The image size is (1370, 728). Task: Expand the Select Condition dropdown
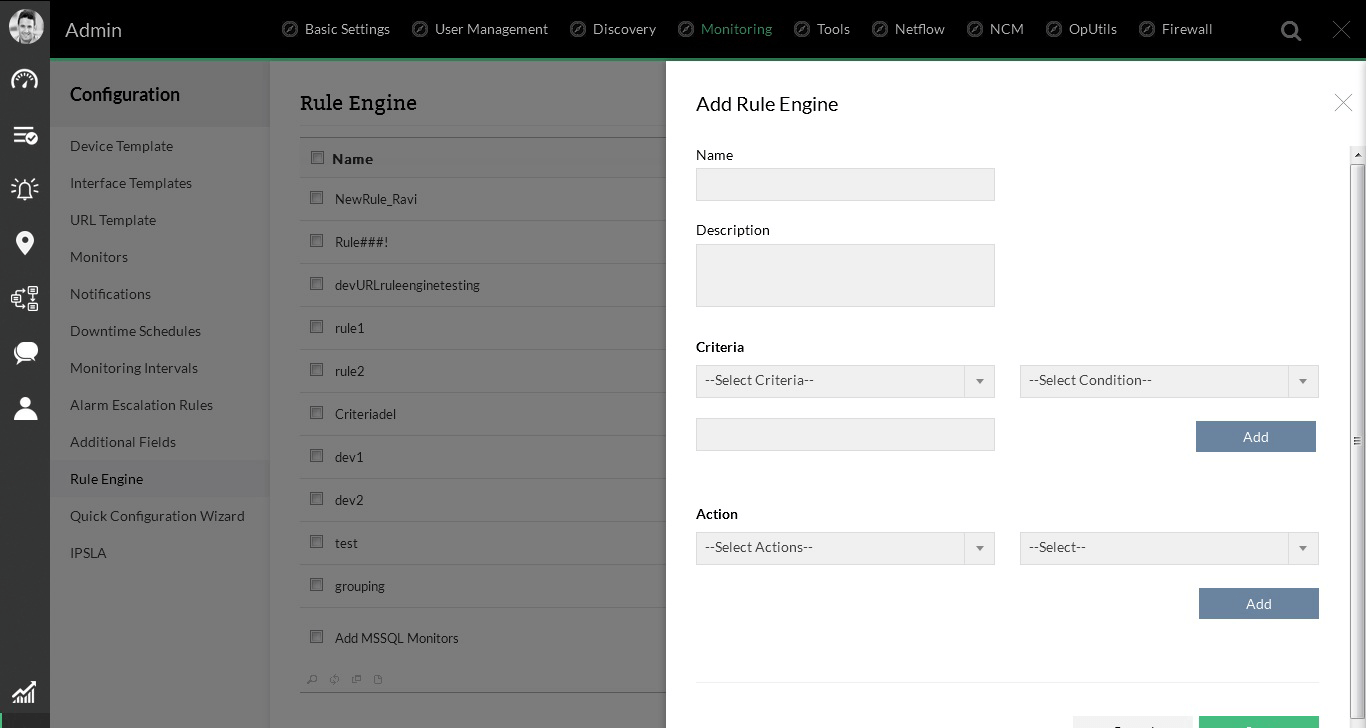[1168, 381]
